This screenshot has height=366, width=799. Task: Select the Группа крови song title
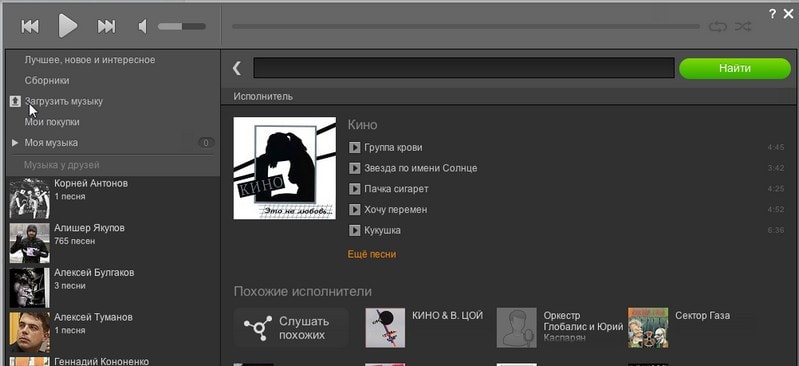point(393,147)
